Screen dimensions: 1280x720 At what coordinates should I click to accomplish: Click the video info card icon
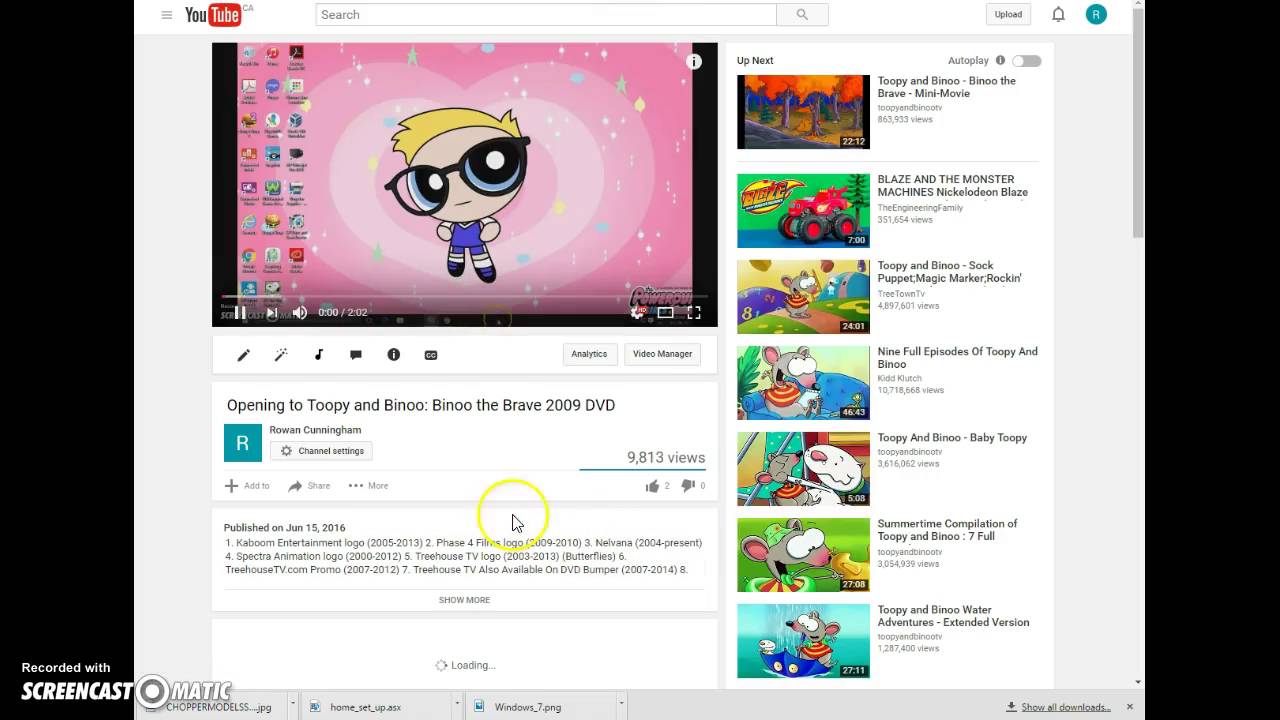coord(694,62)
